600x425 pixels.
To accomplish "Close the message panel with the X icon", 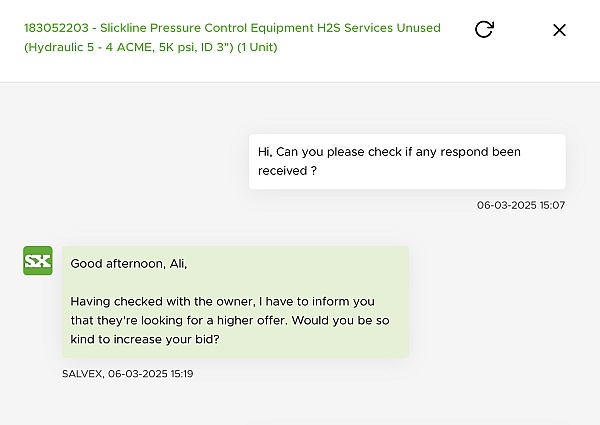I will tap(559, 30).
